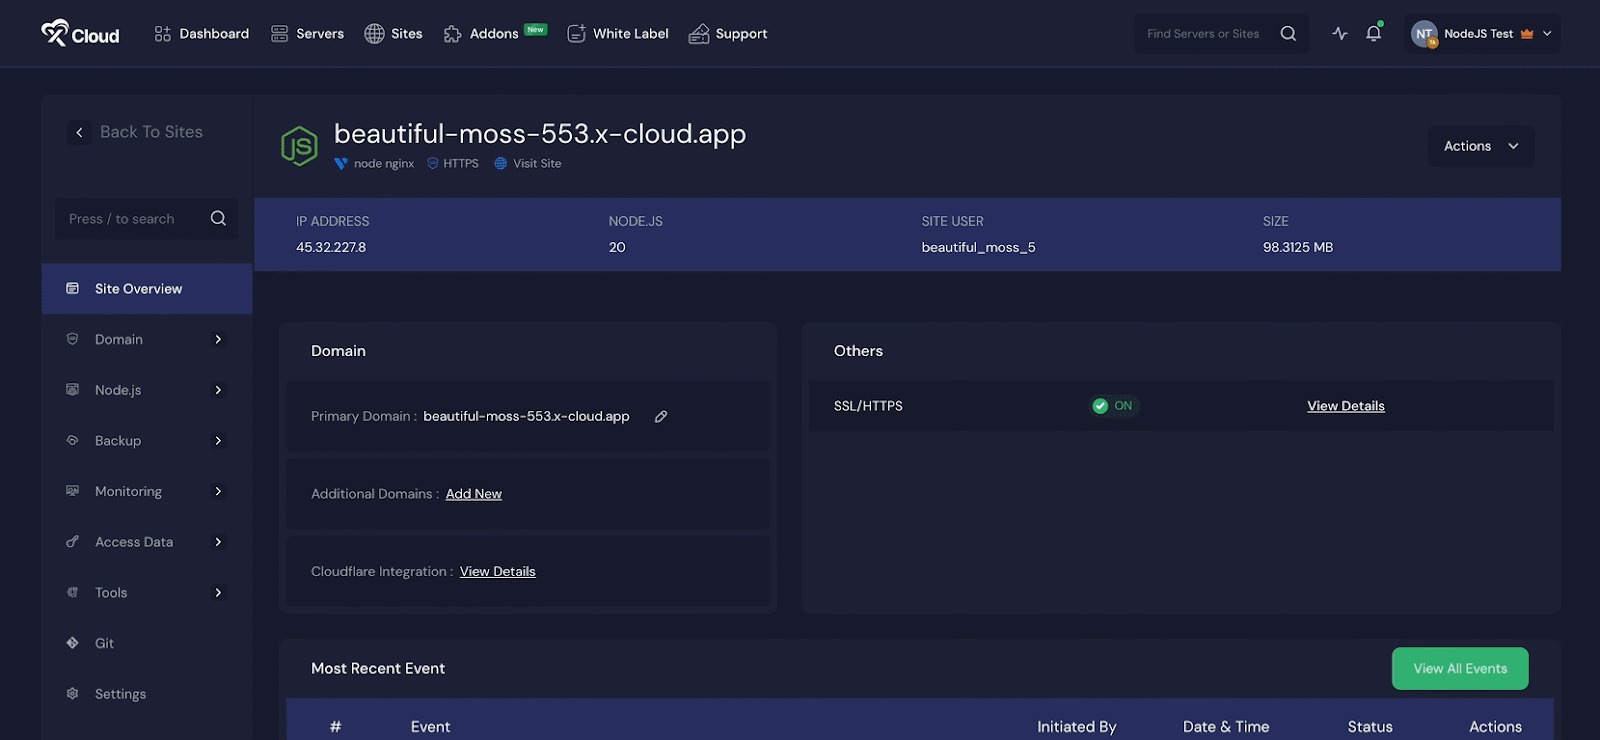Edit primary domain with pencil icon

(661, 416)
